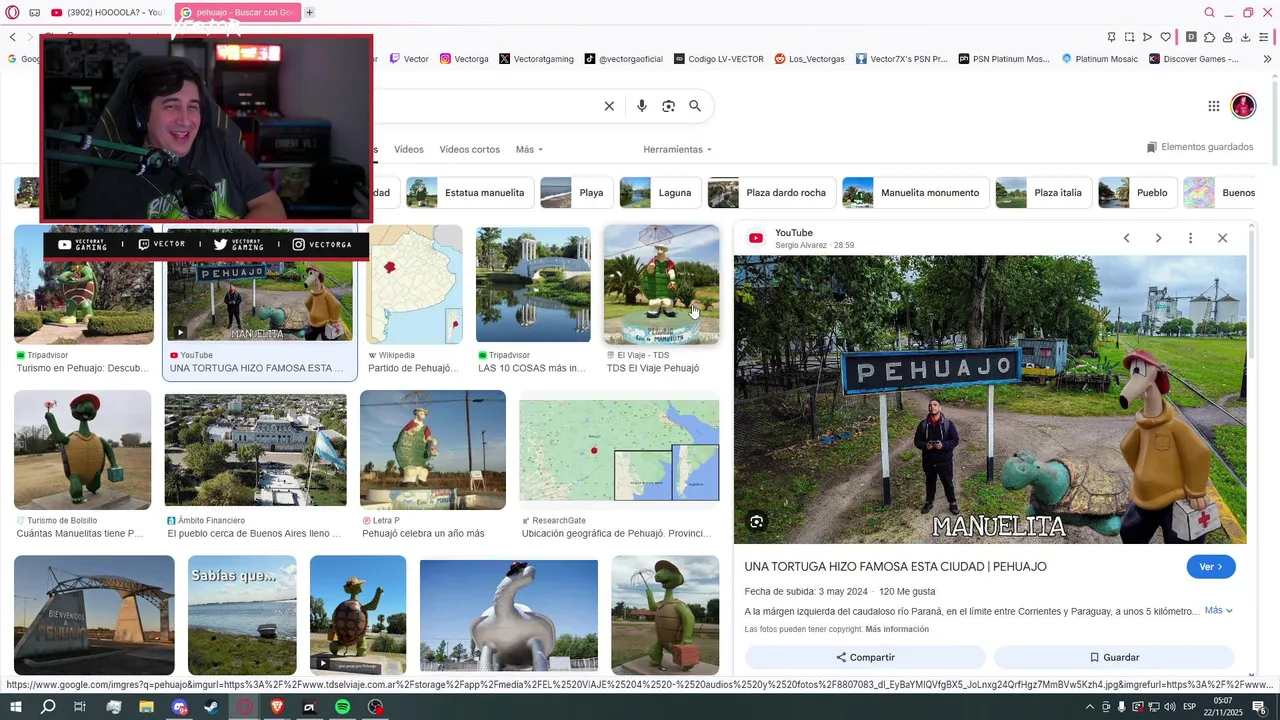Filter by Pueblo chip
This screenshot has height=720, width=1280.
1137,193
